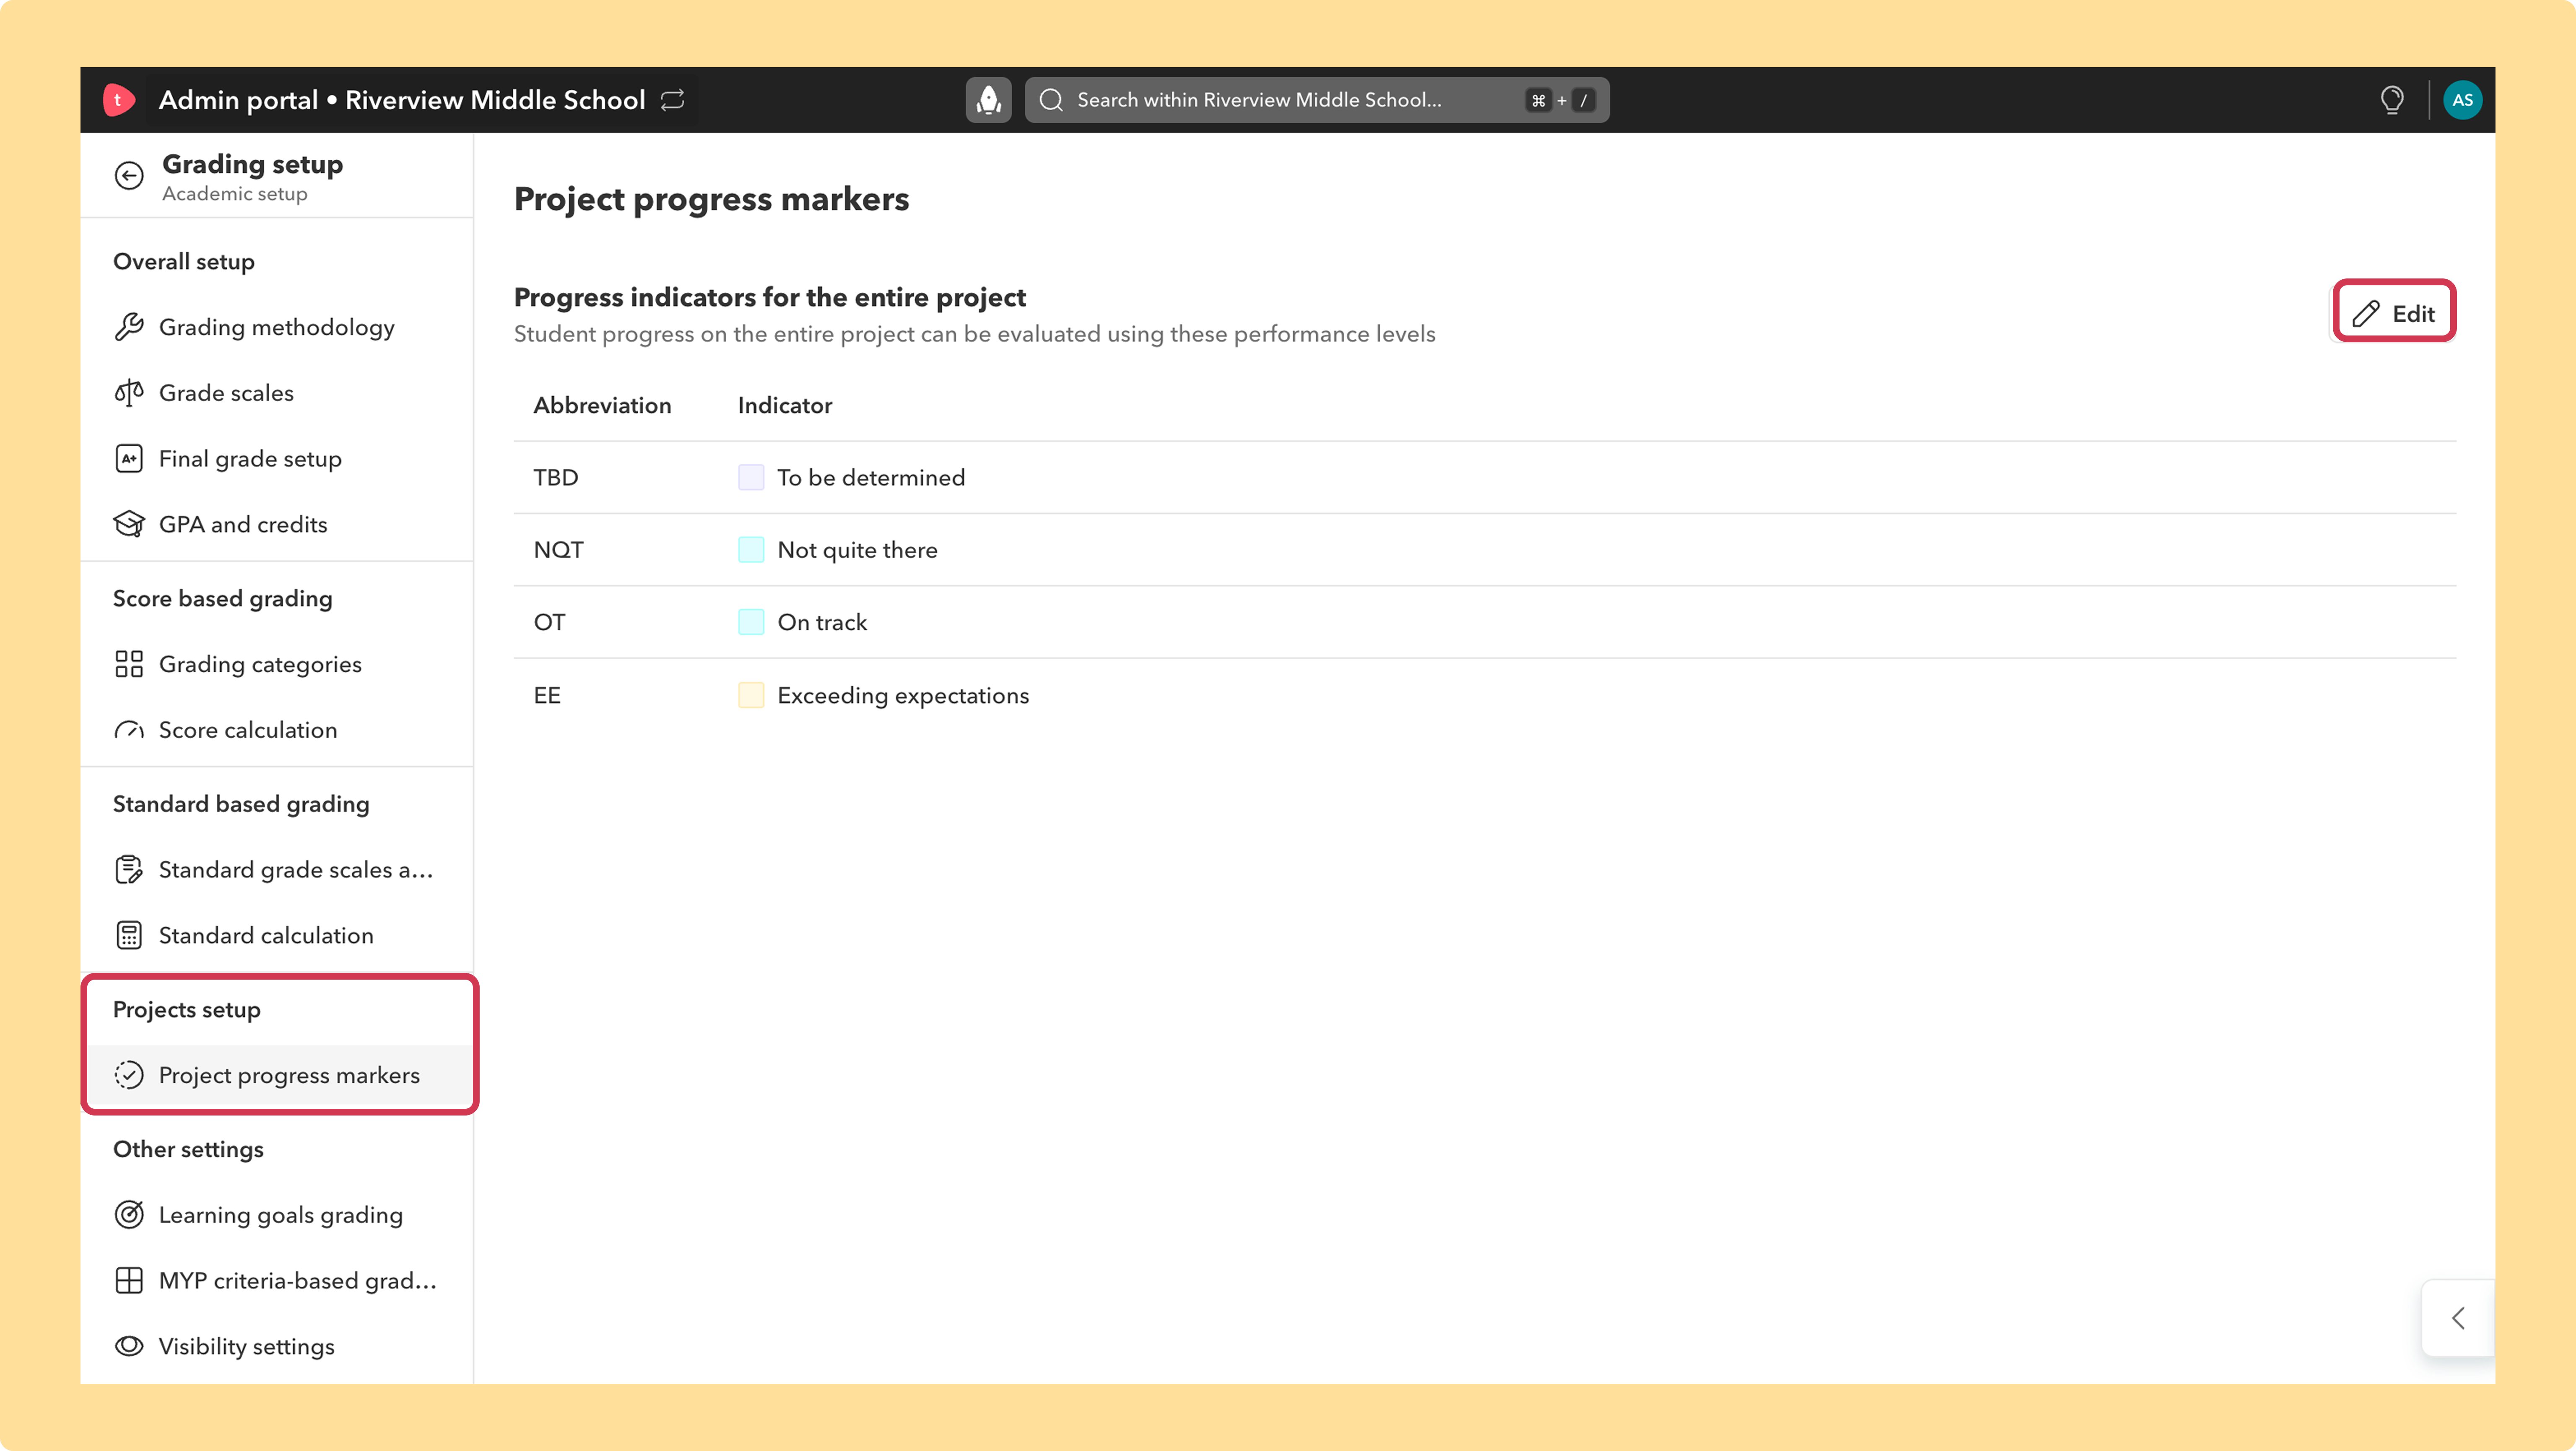
Task: Click the Not quite there indicator label
Action: [857, 550]
